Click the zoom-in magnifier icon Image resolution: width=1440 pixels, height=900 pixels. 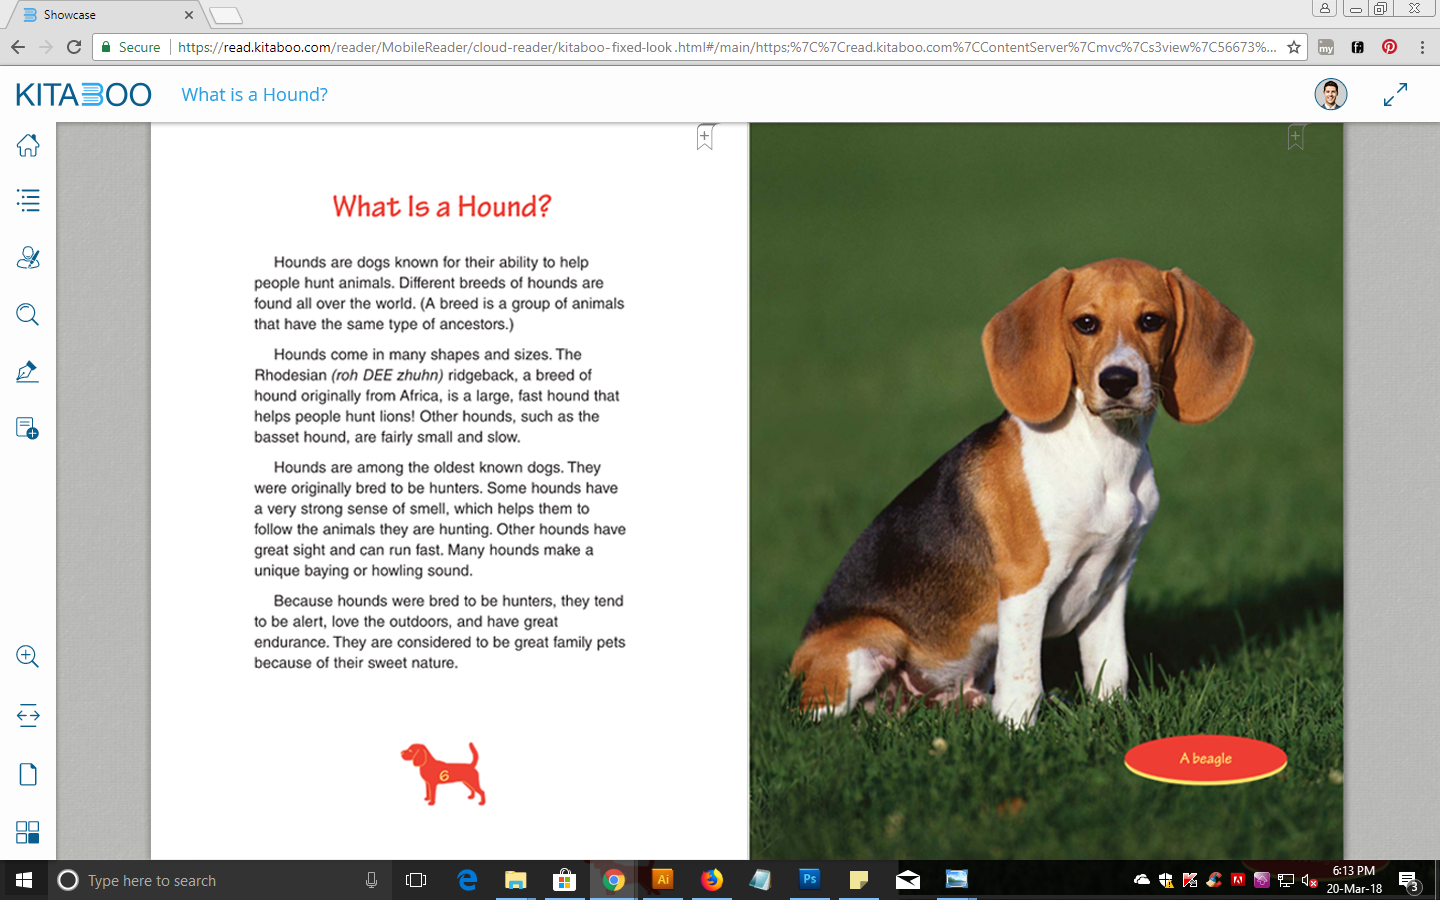click(x=28, y=657)
